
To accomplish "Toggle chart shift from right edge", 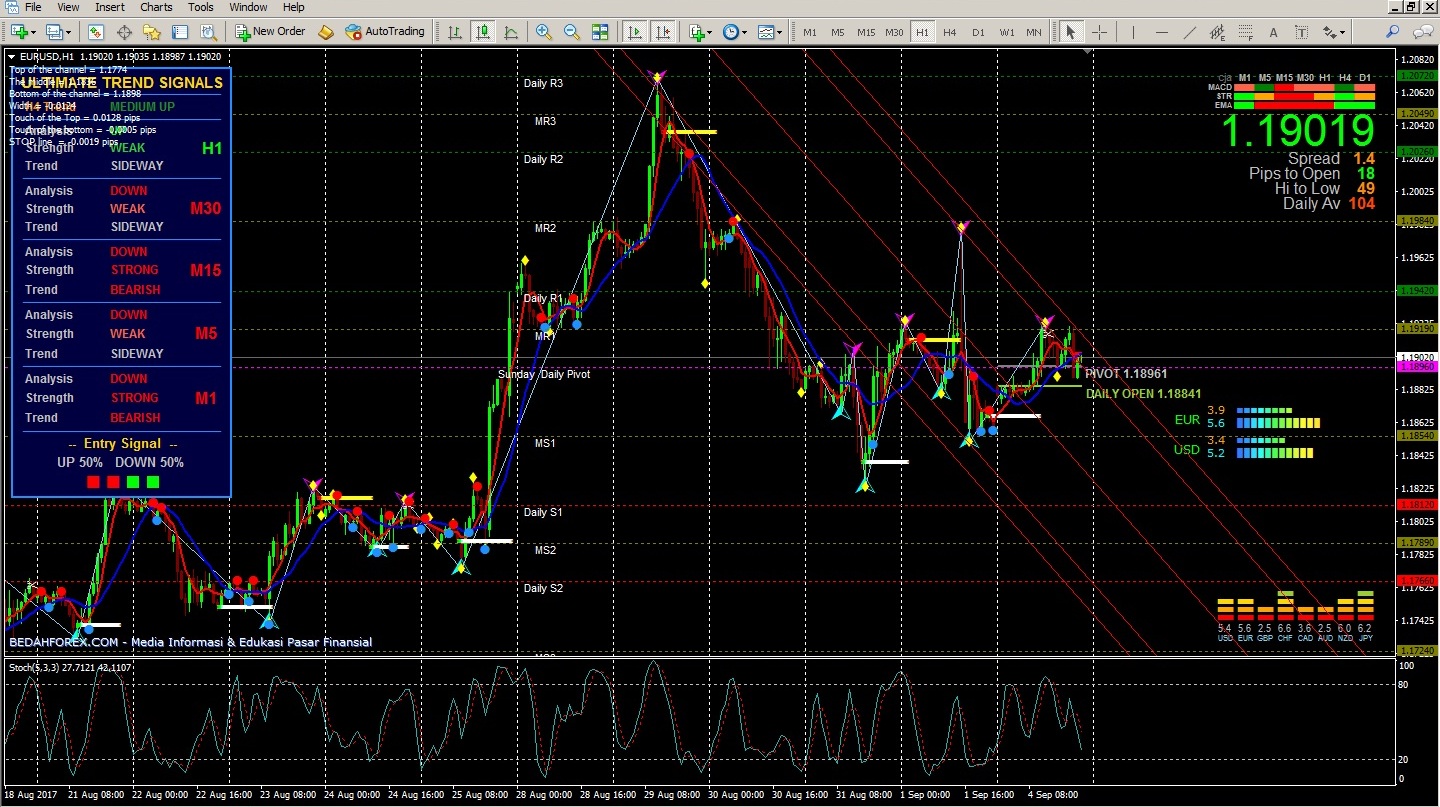I will [663, 32].
